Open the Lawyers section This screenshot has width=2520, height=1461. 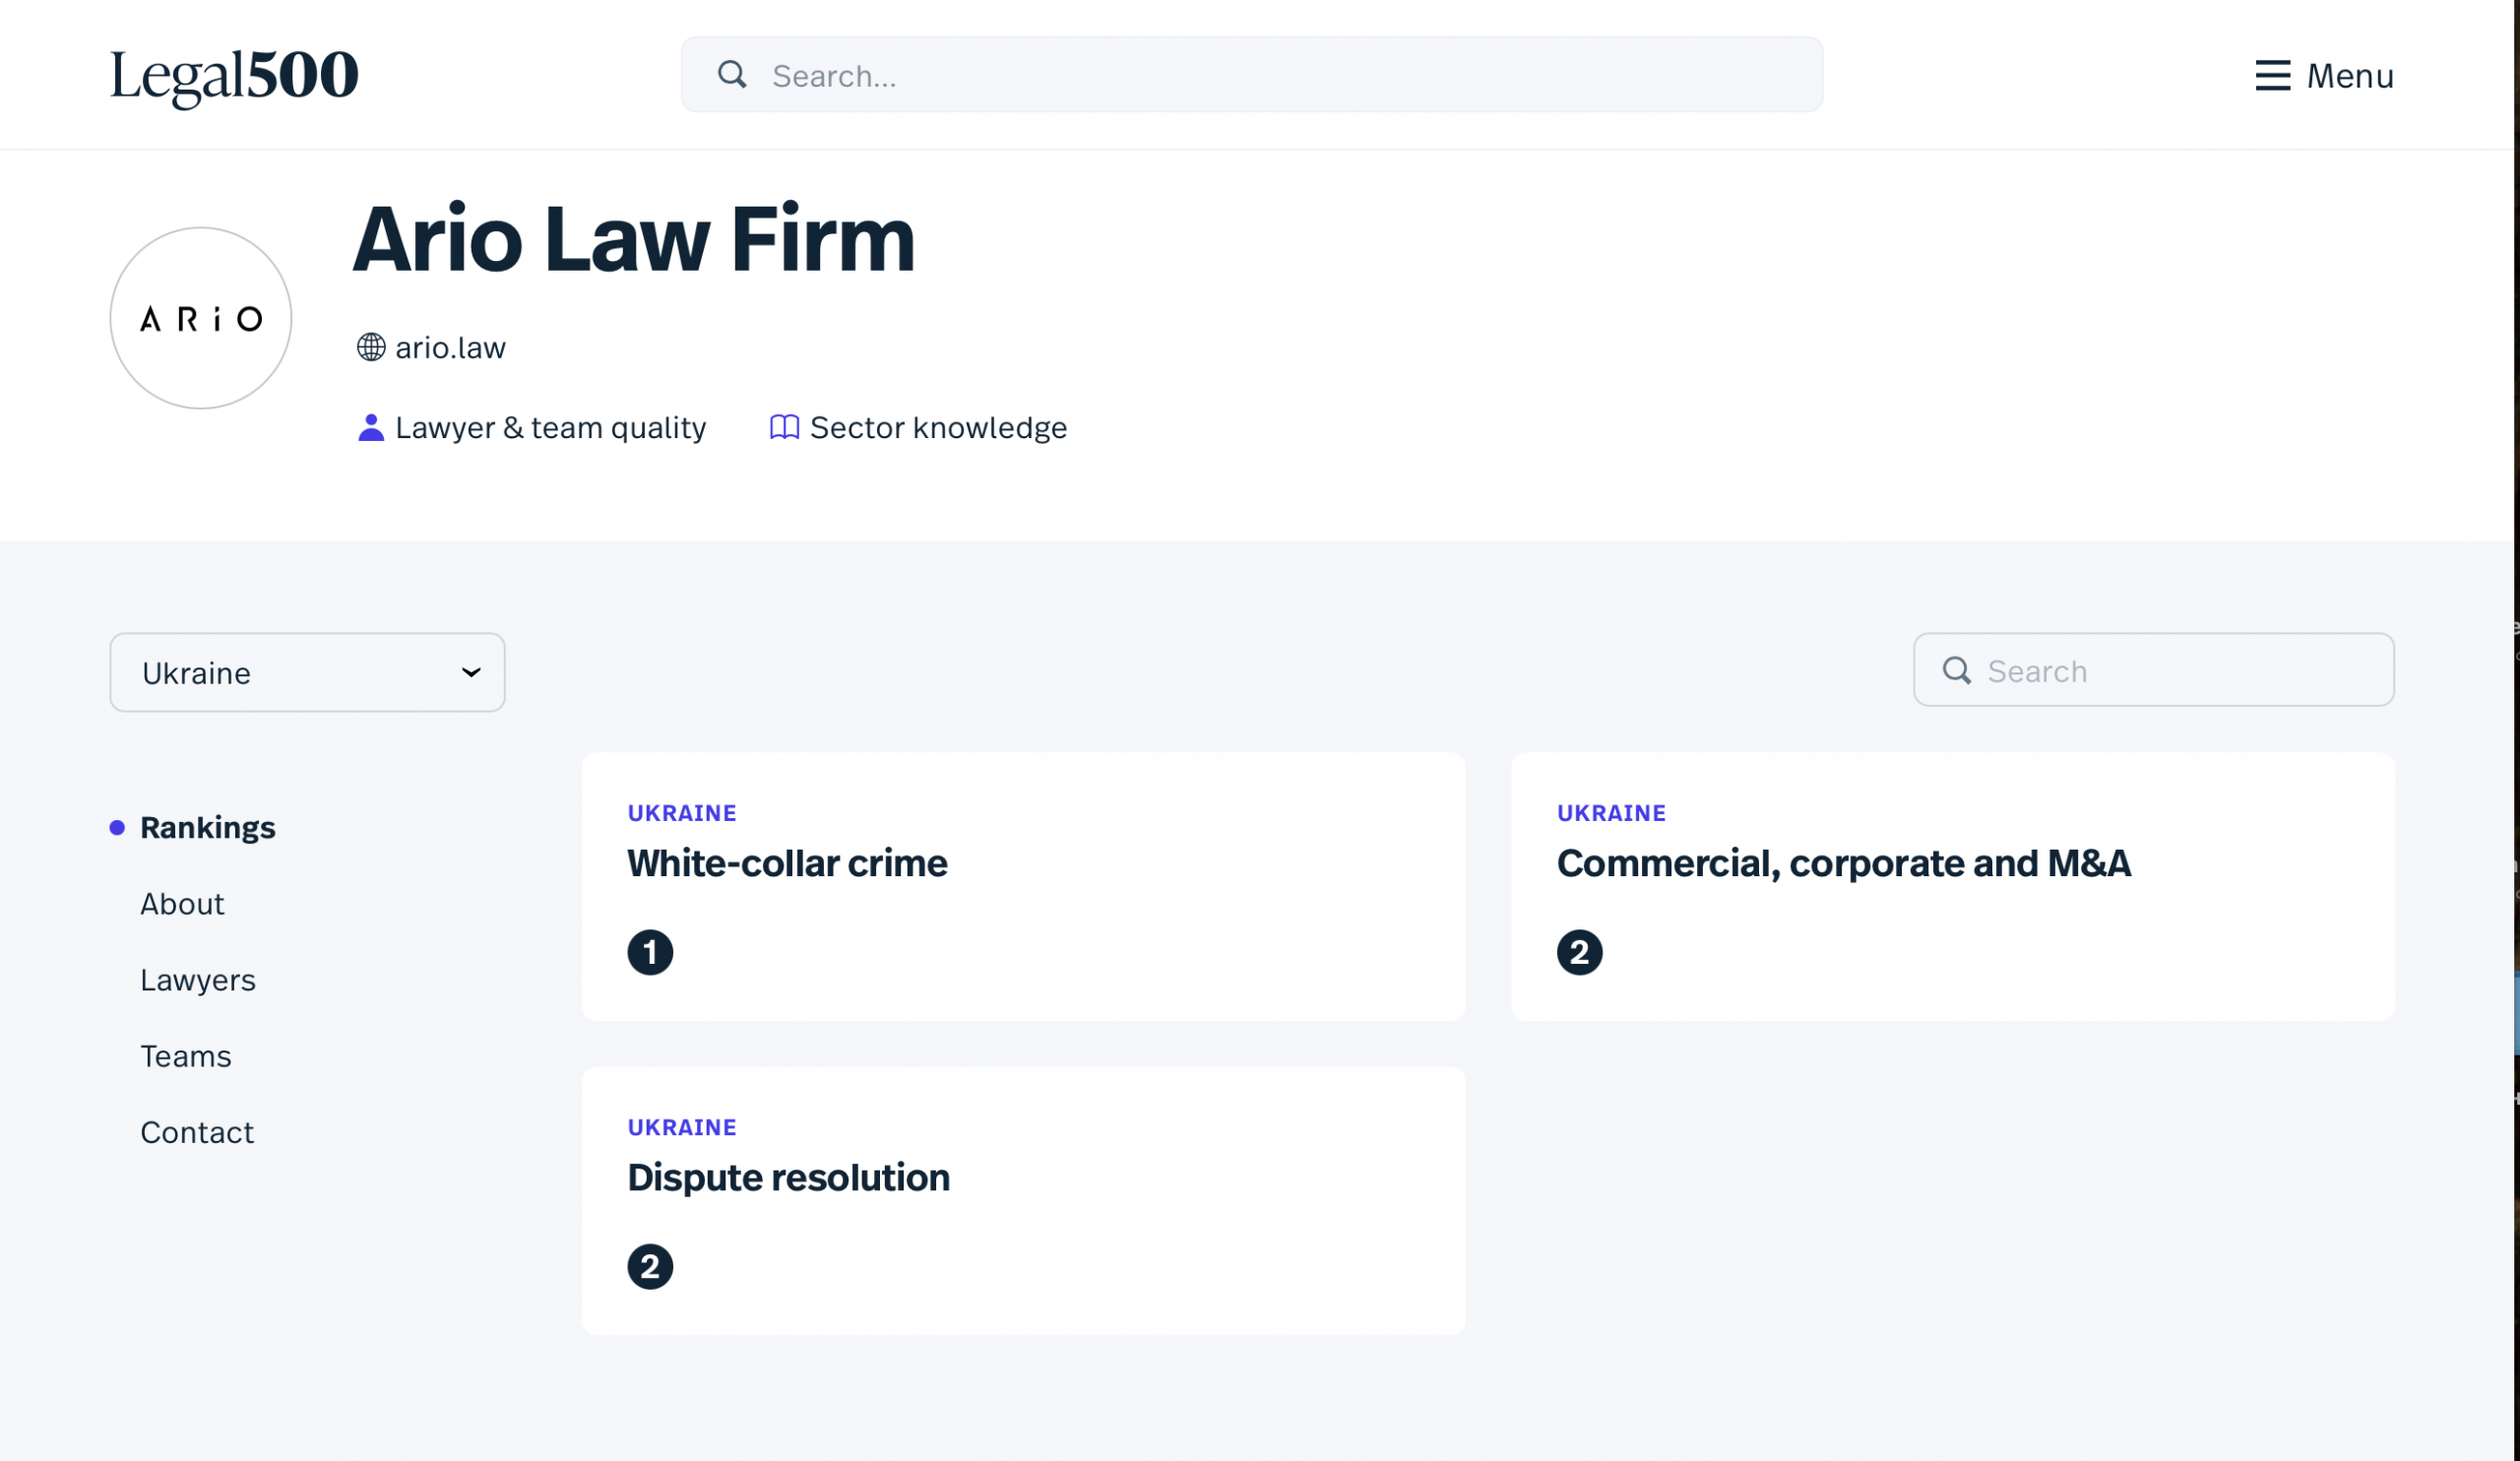coord(198,980)
